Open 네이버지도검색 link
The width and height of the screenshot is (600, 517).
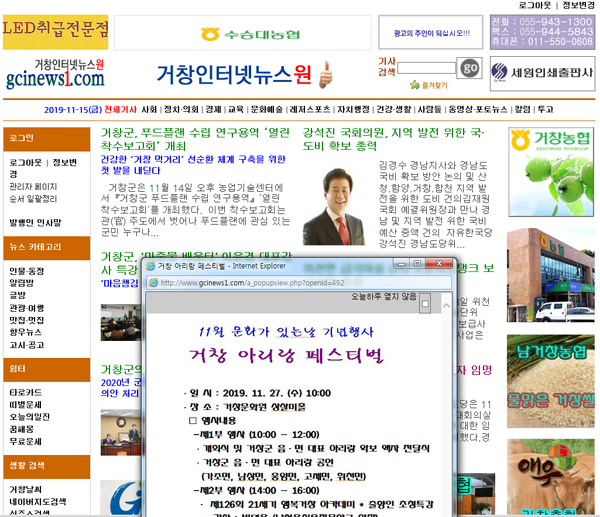[x=38, y=502]
